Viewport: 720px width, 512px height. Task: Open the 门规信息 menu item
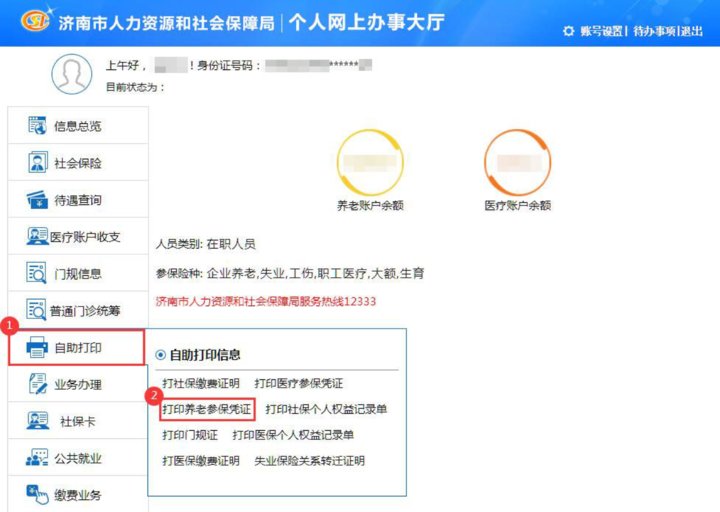tap(78, 273)
